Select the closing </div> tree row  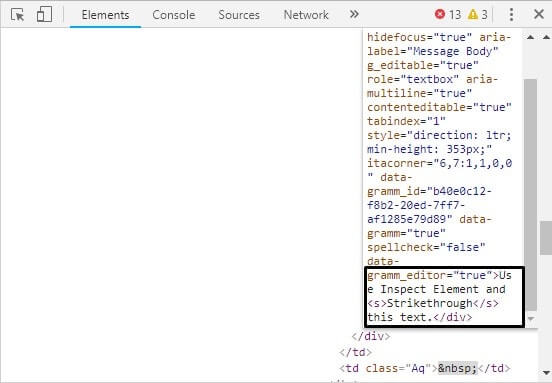[x=371, y=336]
